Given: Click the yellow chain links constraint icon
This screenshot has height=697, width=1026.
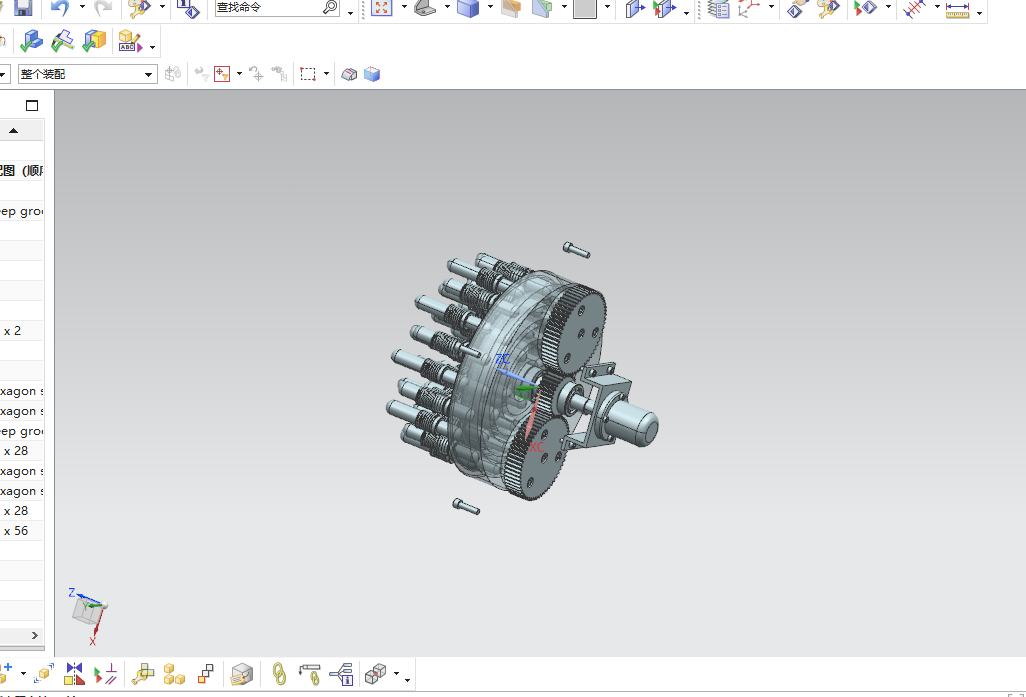Looking at the screenshot, I should 279,674.
